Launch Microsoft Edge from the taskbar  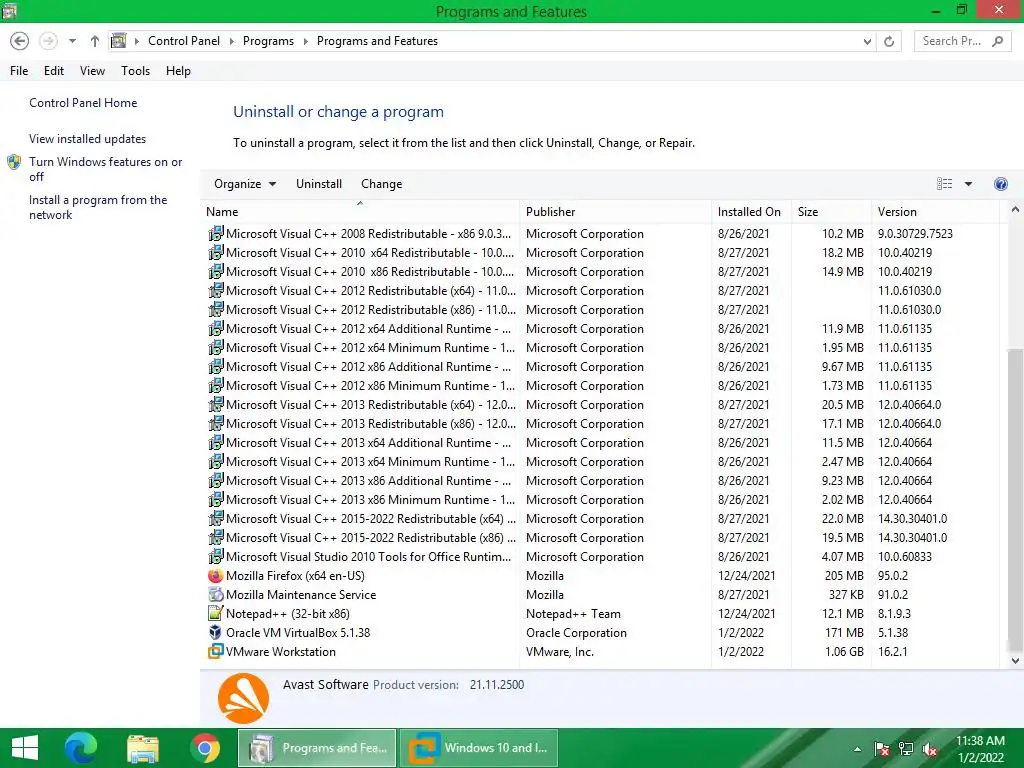80,748
